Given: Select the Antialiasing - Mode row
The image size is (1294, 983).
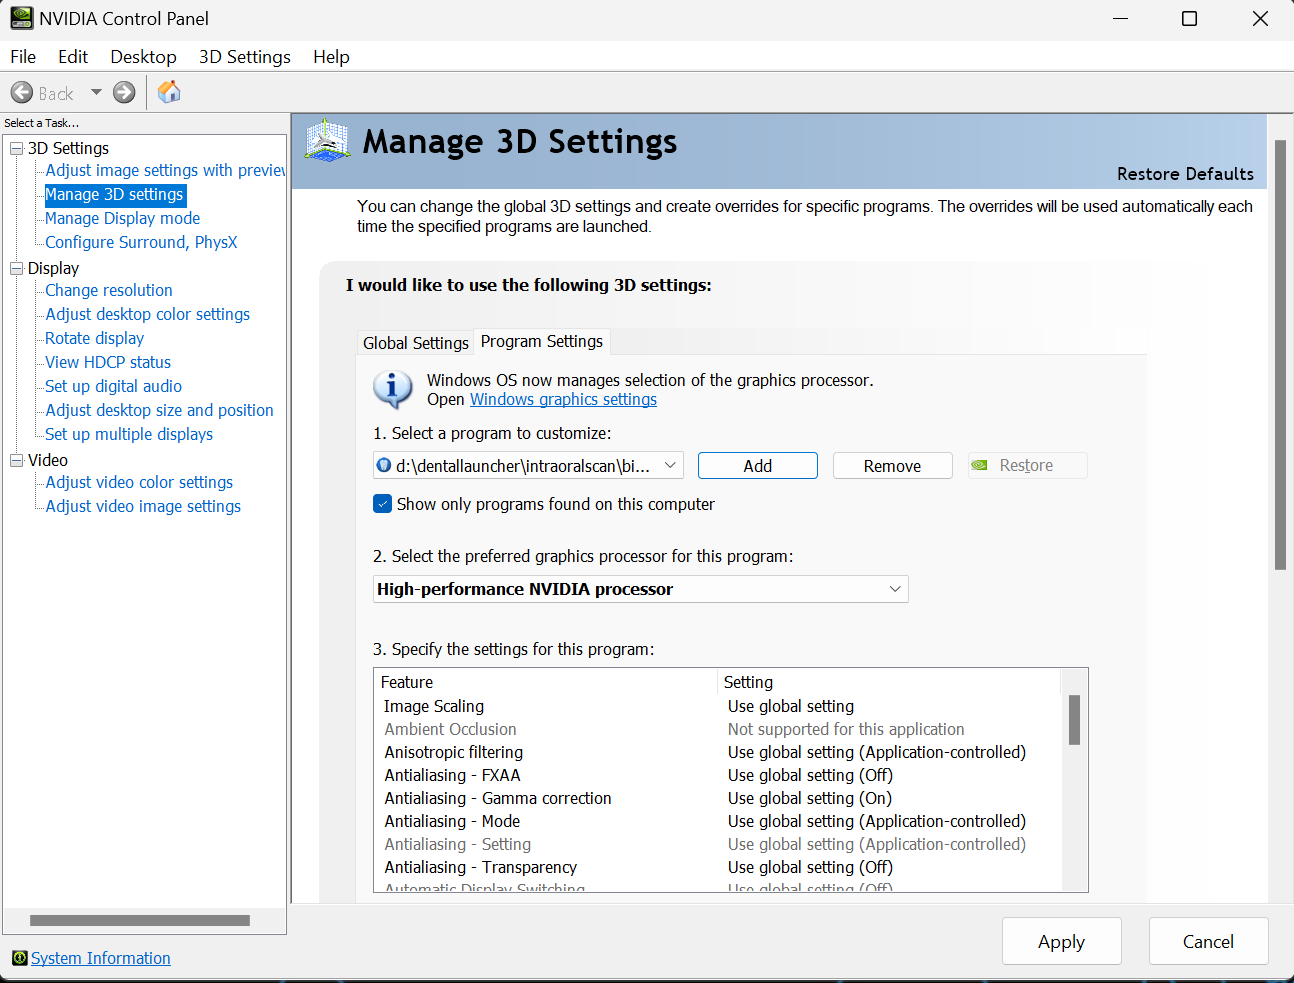Looking at the screenshot, I should click(717, 821).
